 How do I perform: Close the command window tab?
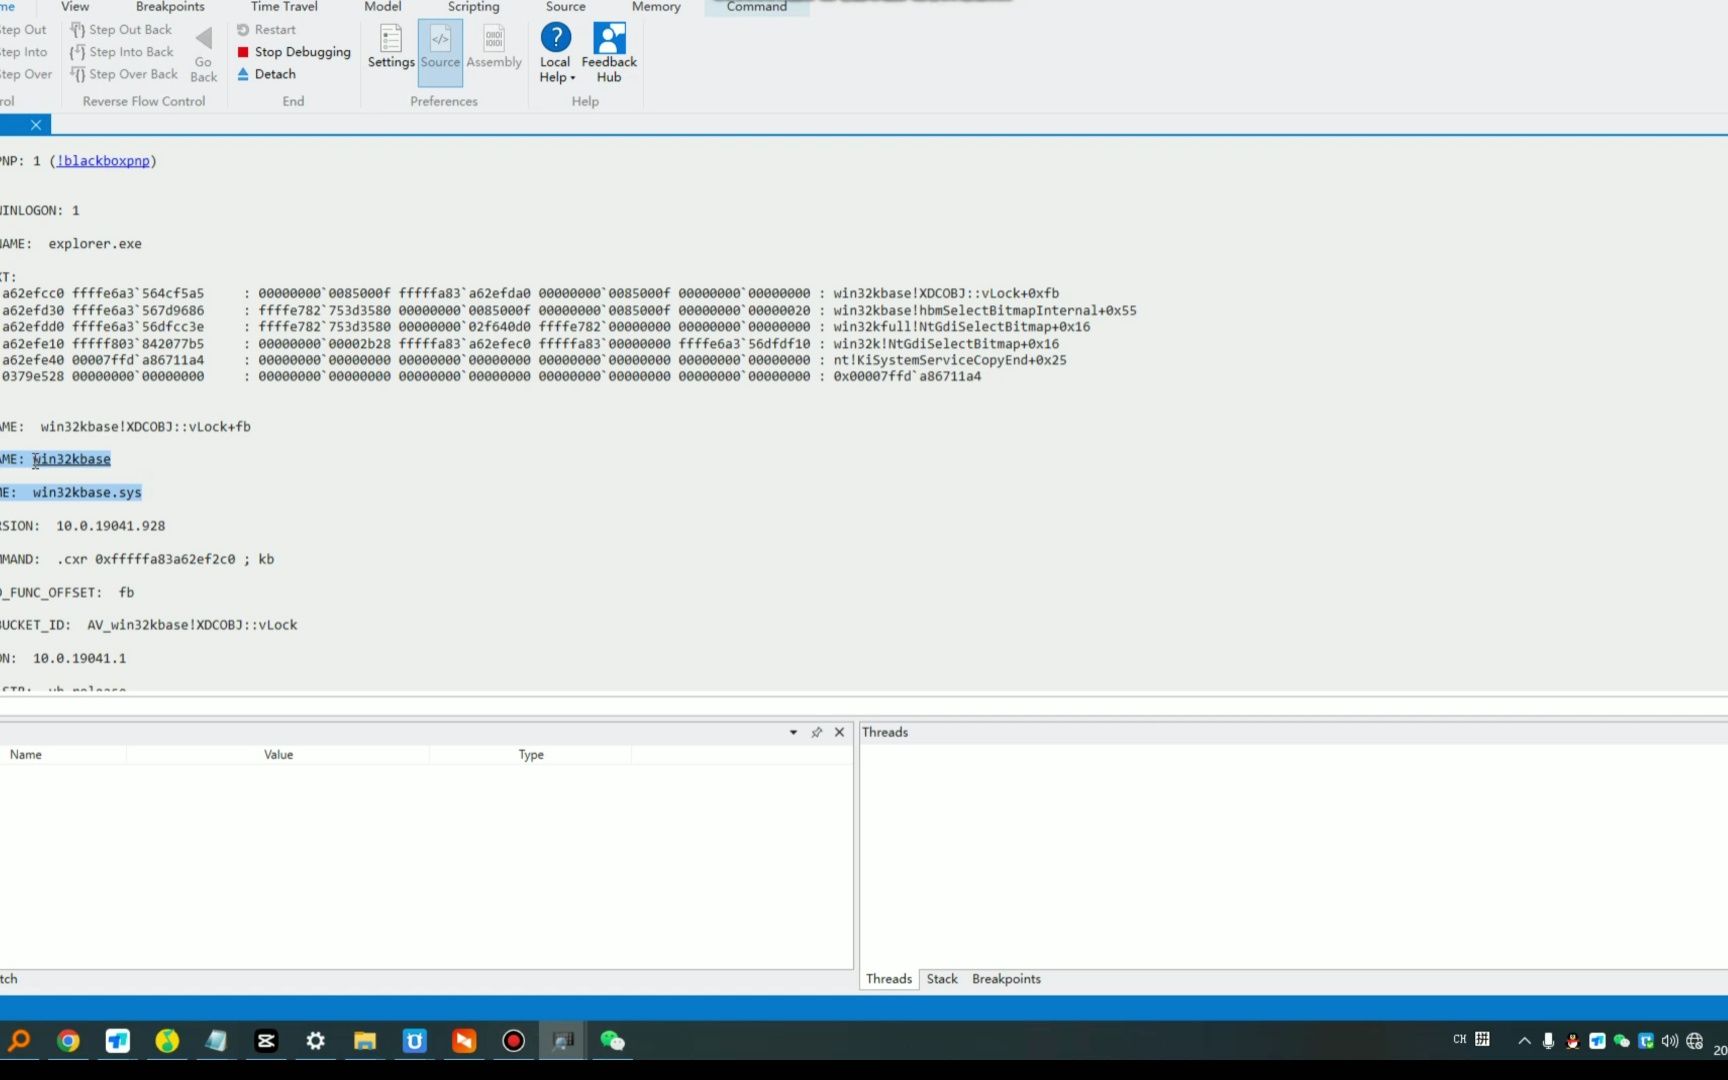(36, 125)
